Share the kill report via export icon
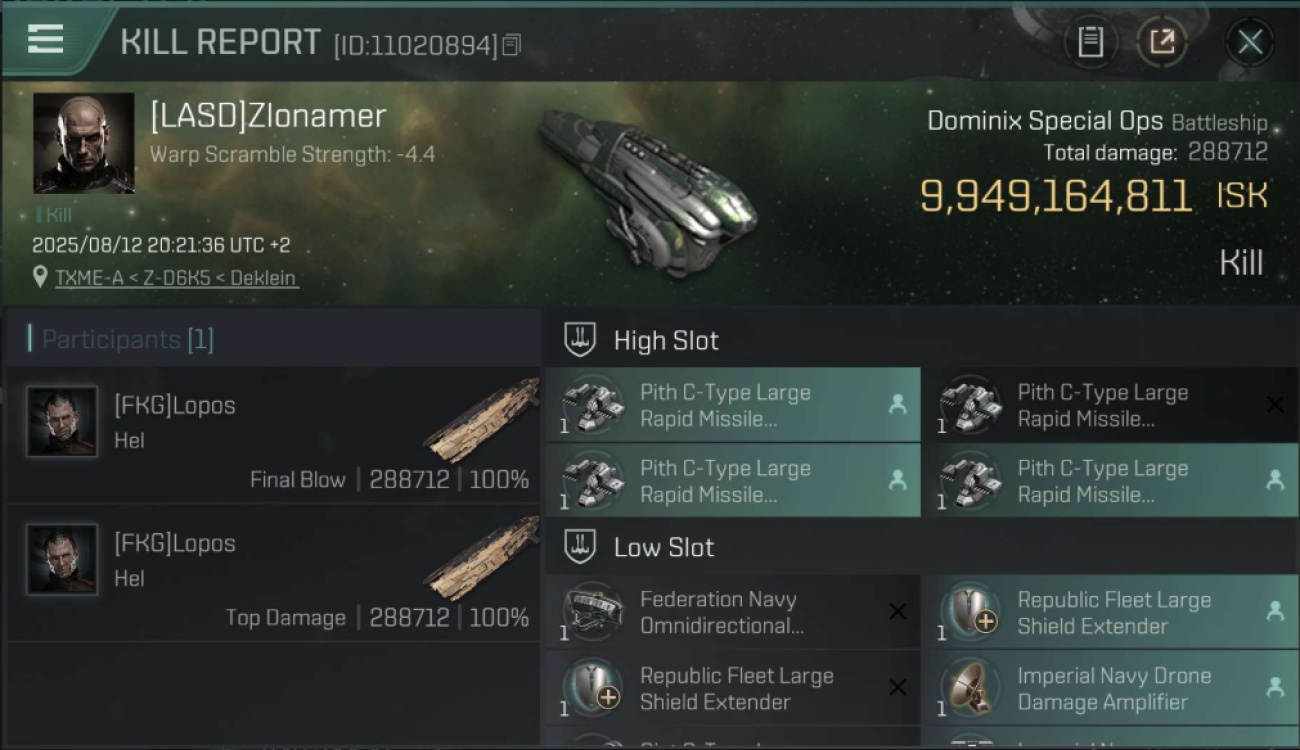 pos(1162,42)
